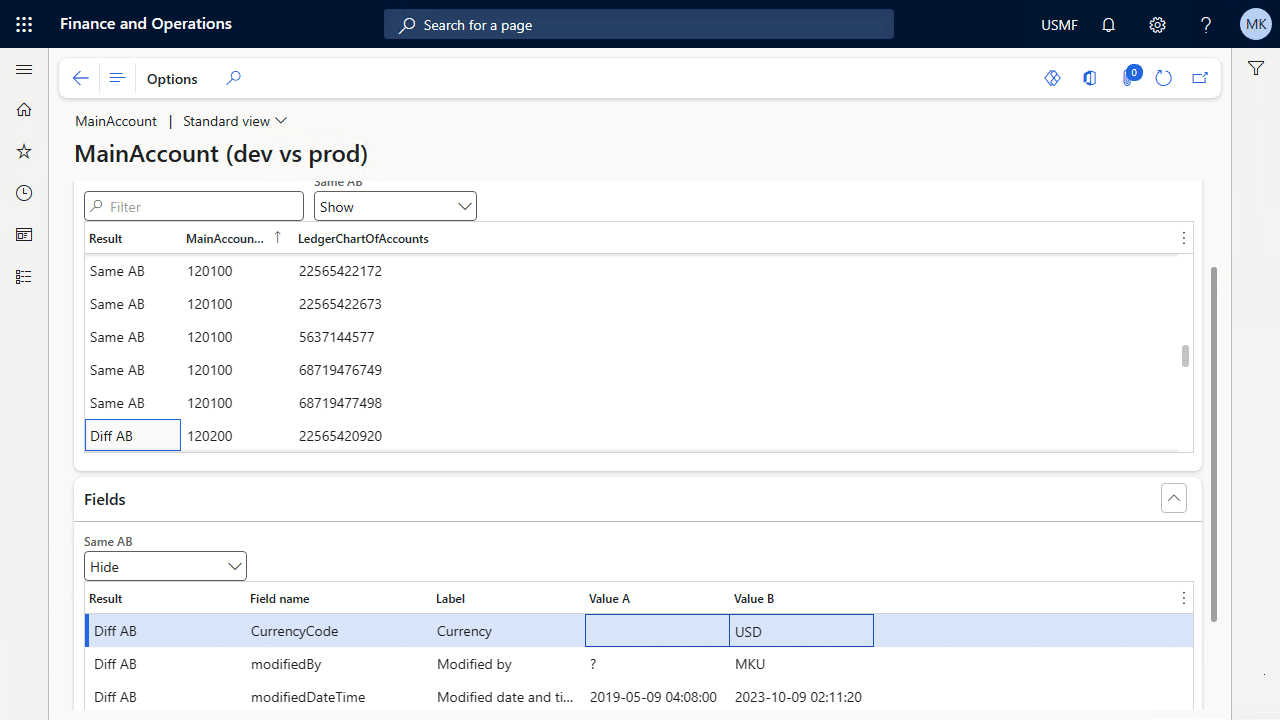Open the help question mark menu
The image size is (1280, 720).
1206,25
